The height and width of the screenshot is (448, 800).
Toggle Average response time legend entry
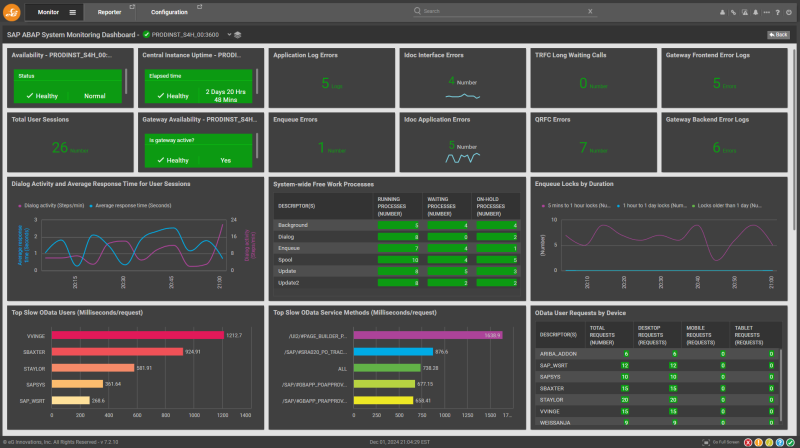(x=130, y=204)
